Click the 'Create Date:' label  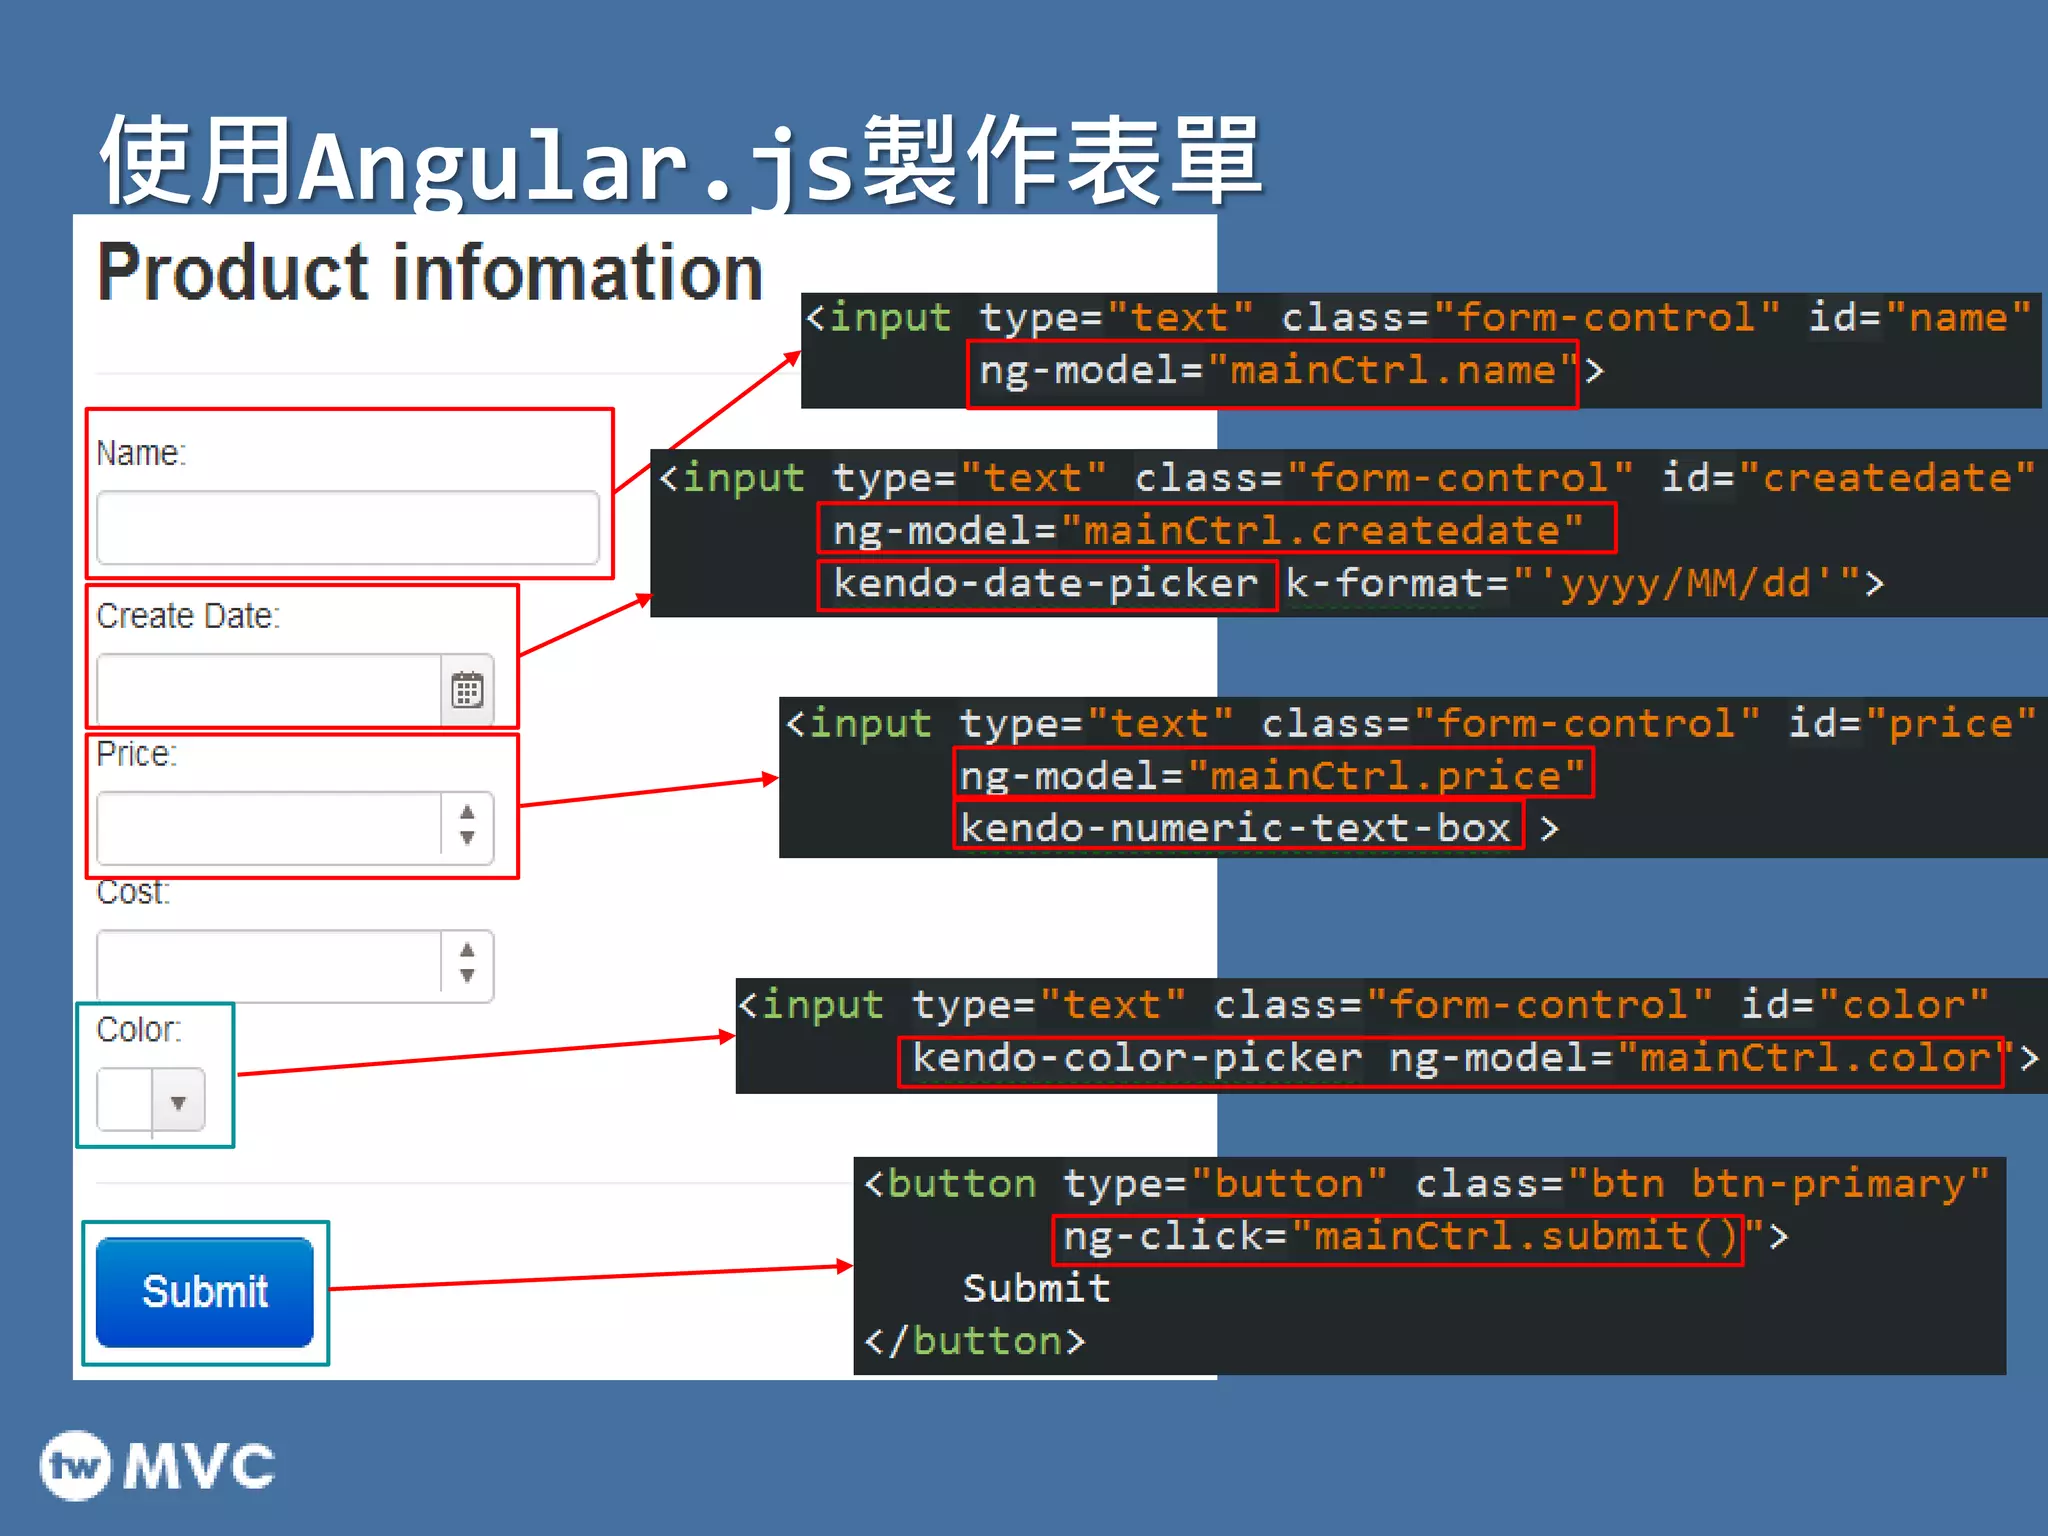click(188, 616)
